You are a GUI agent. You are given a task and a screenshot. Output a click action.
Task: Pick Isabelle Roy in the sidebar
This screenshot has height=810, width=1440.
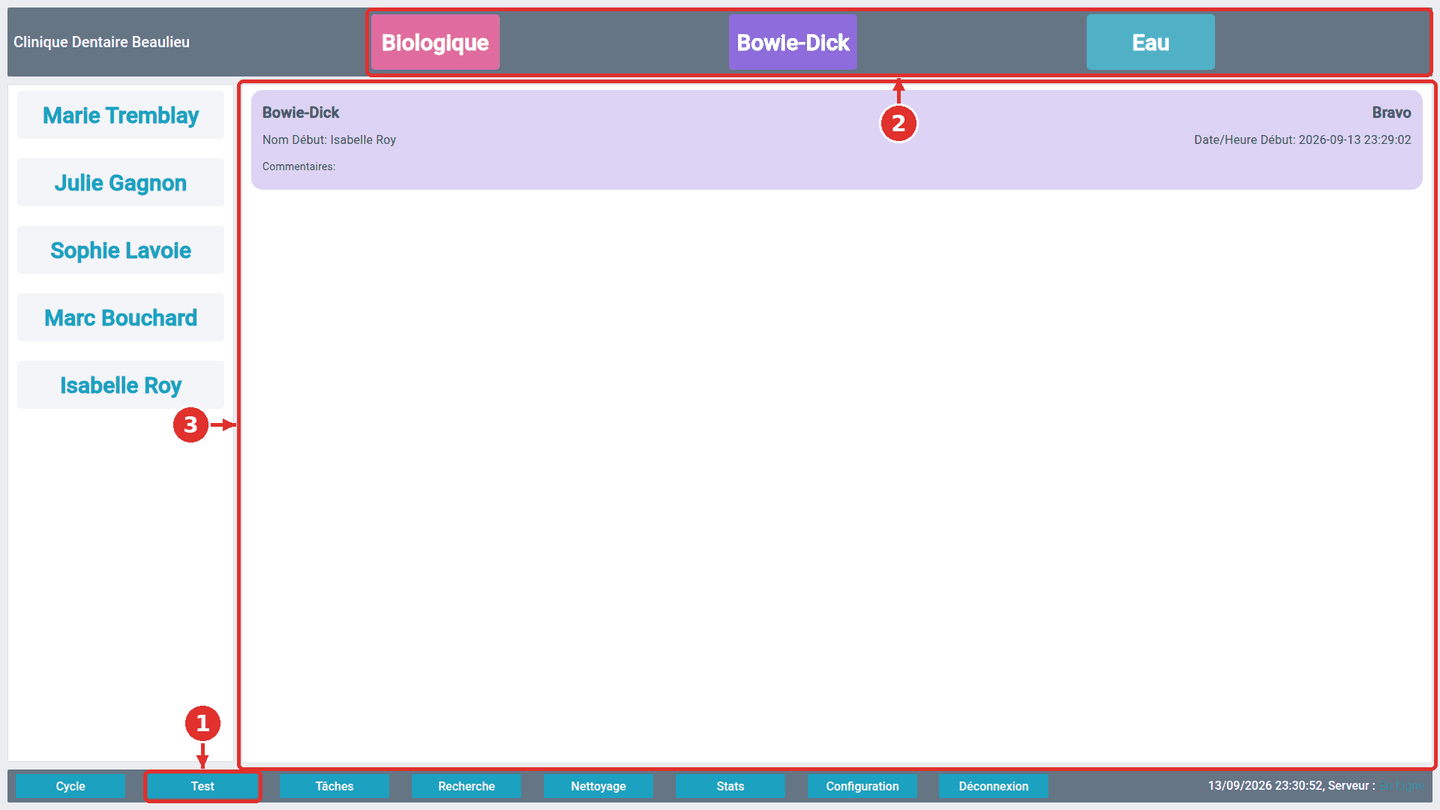point(121,385)
